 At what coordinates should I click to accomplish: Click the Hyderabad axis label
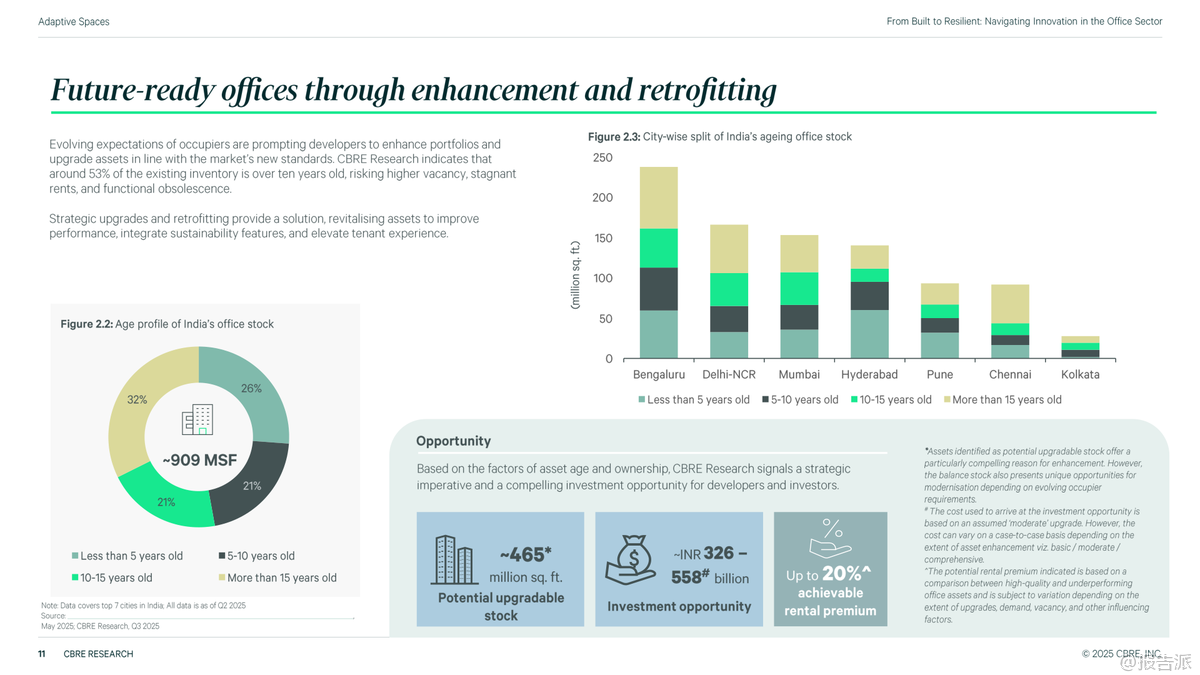tap(869, 375)
